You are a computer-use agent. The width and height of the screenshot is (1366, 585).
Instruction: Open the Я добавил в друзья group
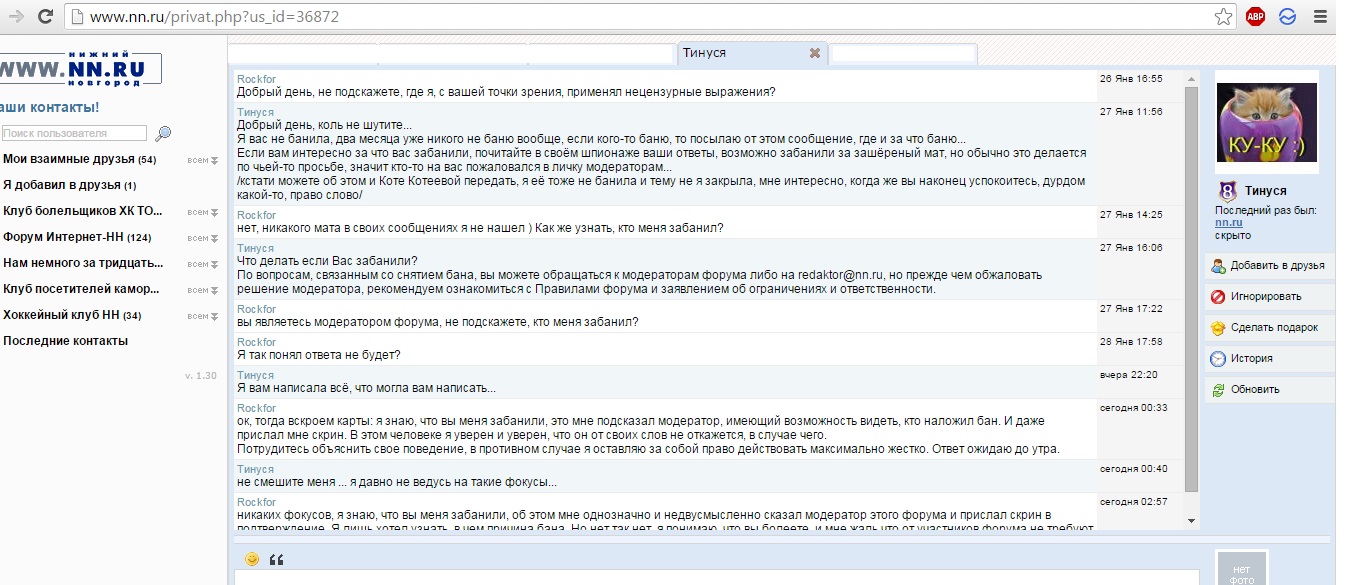(62, 185)
